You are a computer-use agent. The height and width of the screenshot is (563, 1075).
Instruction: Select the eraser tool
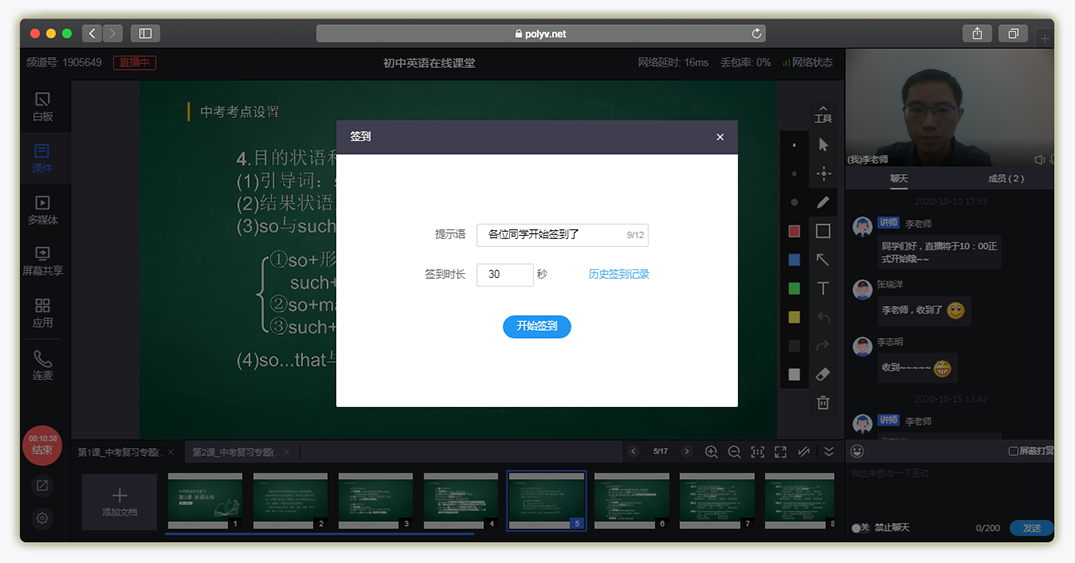tap(823, 374)
